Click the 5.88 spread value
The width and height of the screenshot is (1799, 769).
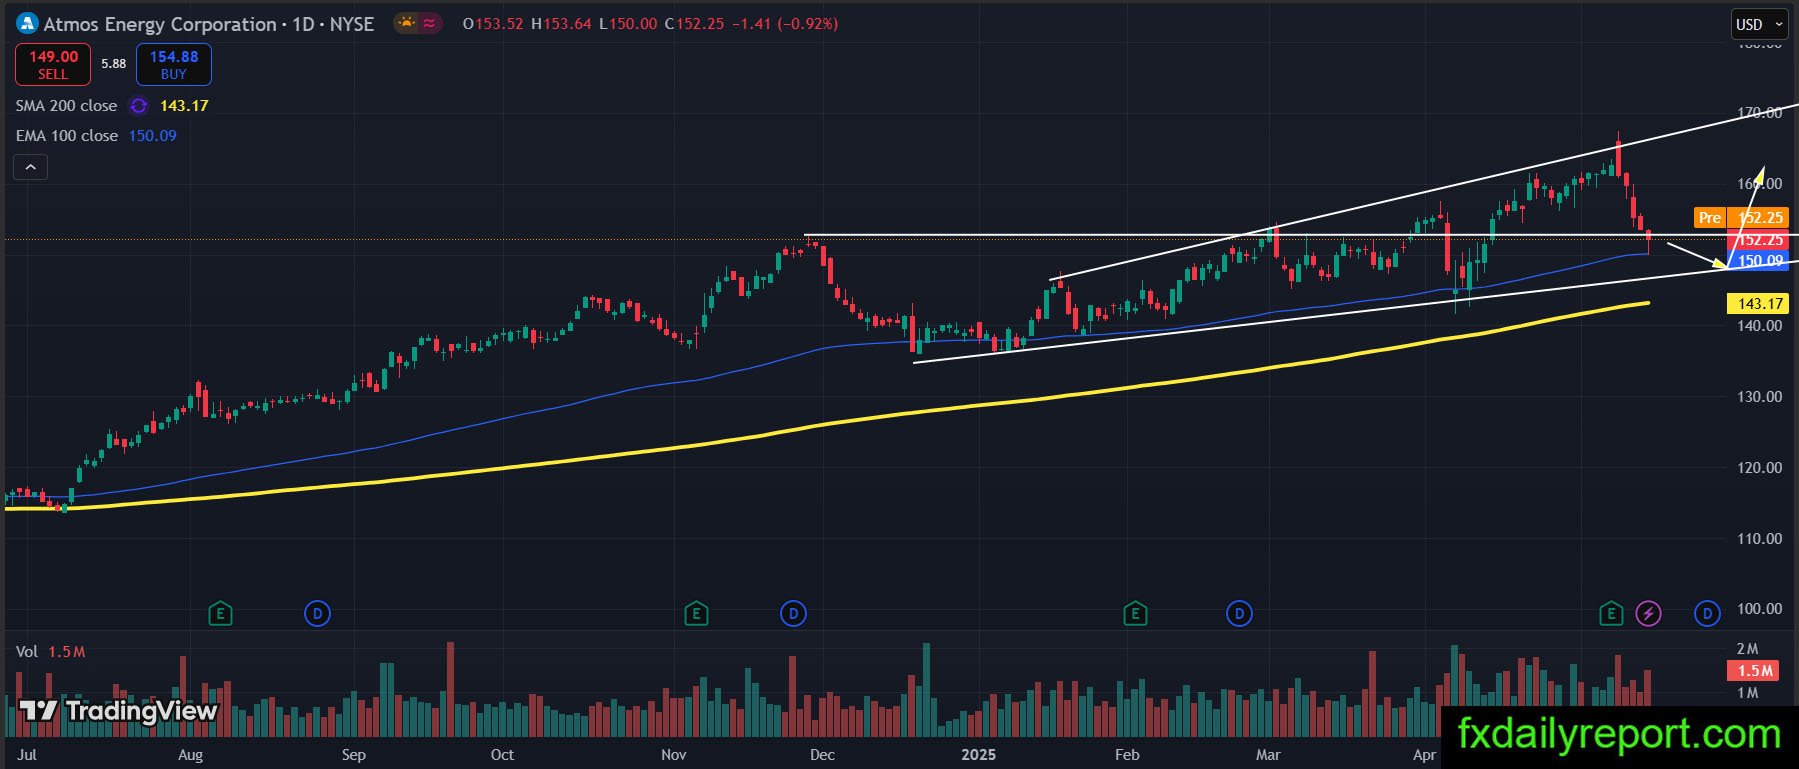point(114,64)
